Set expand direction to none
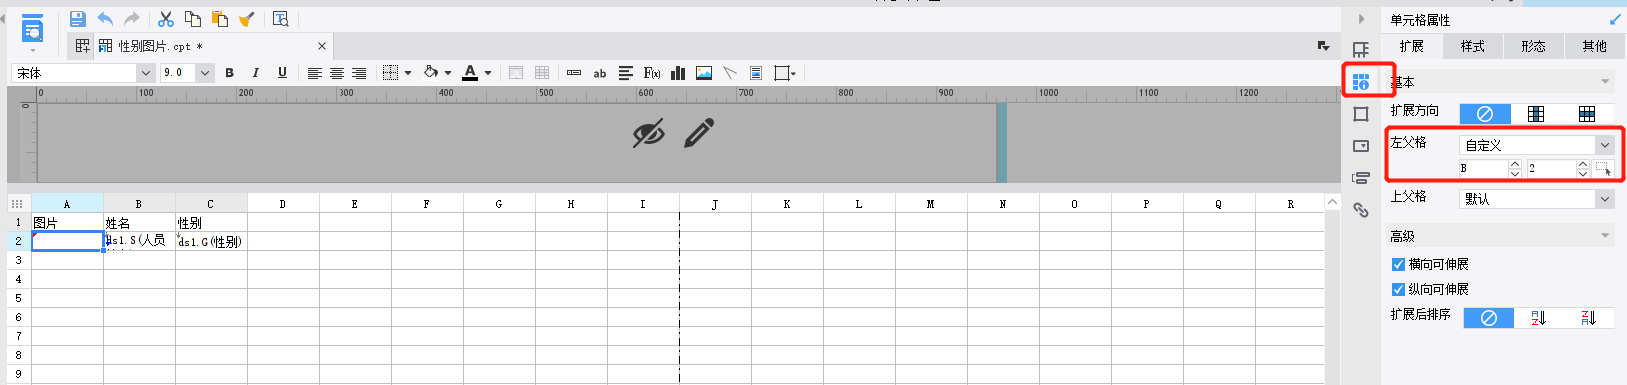 click(x=1485, y=114)
